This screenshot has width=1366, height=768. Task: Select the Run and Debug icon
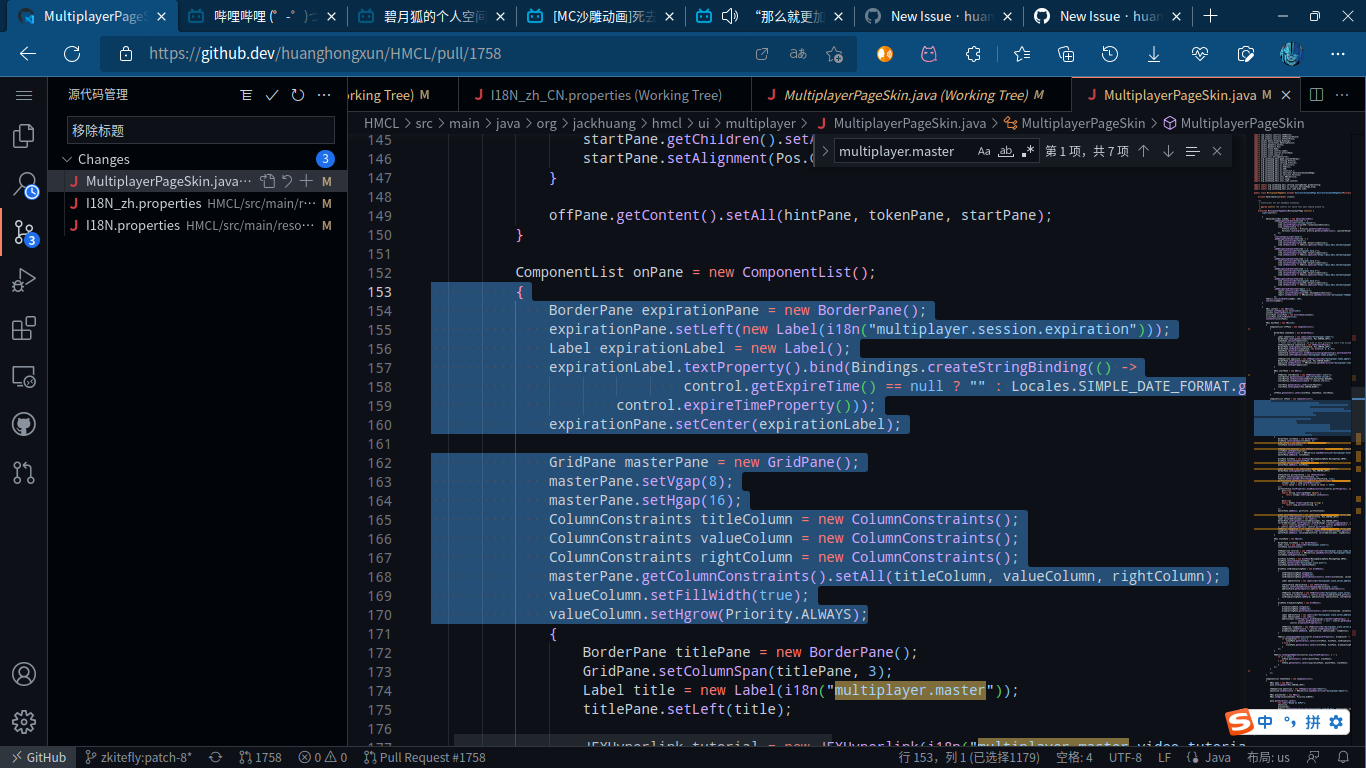tap(23, 279)
